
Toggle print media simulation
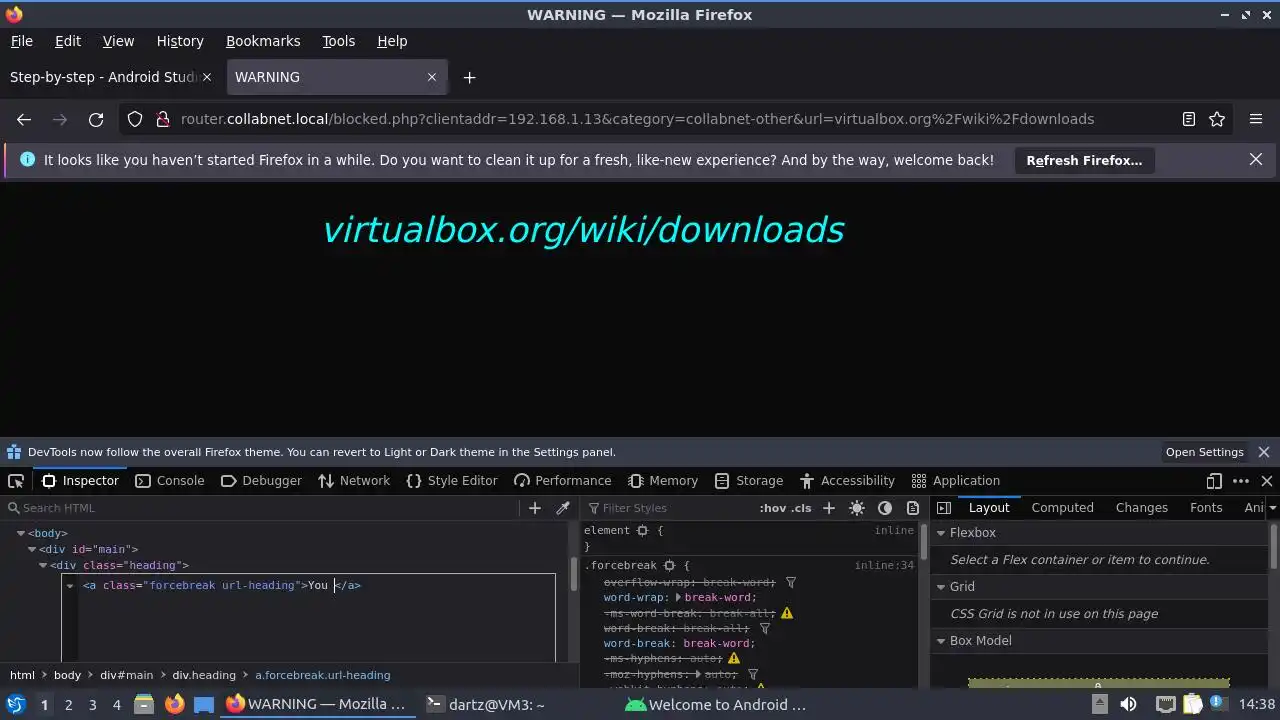tap(913, 508)
